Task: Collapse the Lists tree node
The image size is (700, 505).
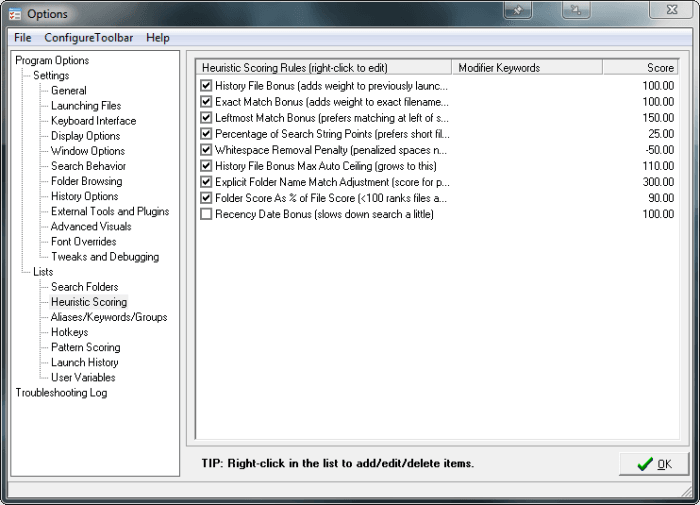Action: [43, 272]
